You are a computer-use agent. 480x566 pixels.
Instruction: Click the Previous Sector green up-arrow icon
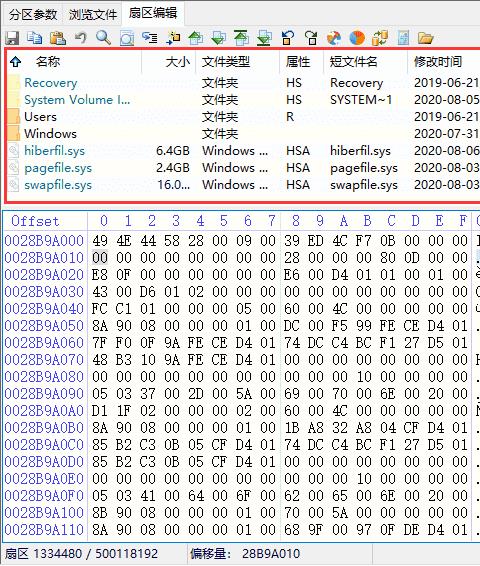pyautogui.click(x=196, y=38)
